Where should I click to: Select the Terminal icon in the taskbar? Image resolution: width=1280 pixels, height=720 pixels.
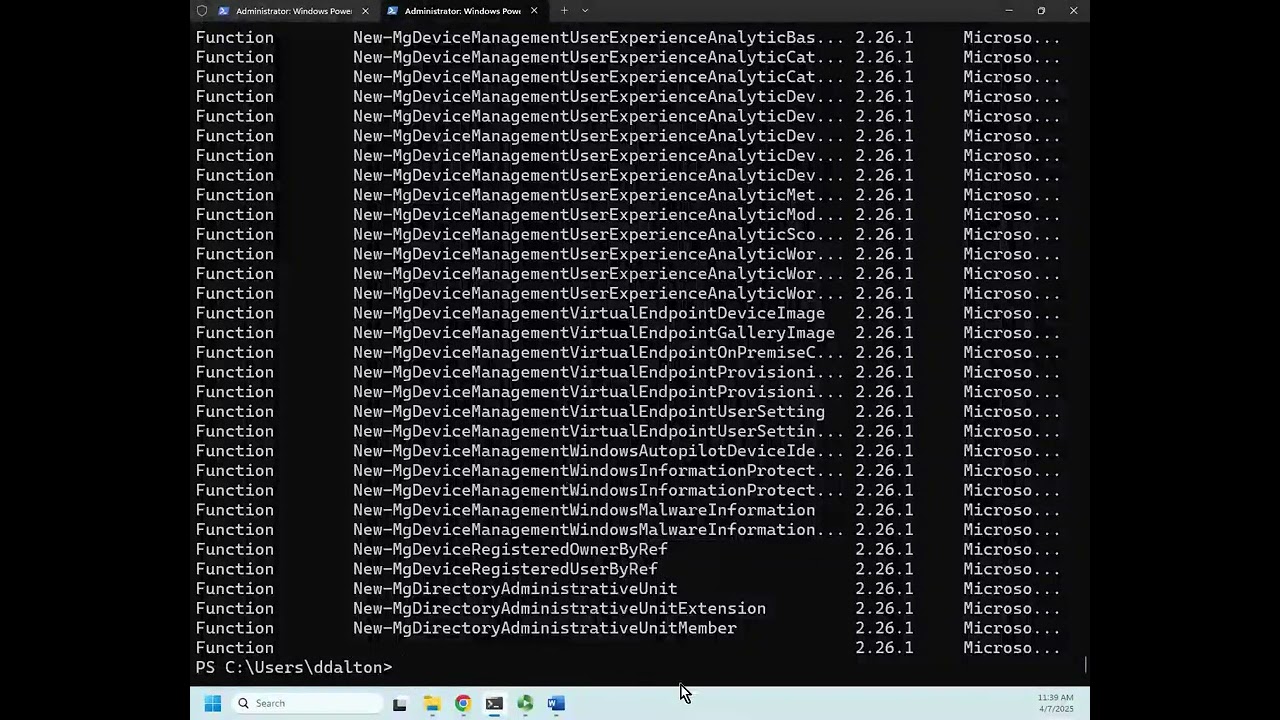click(494, 704)
